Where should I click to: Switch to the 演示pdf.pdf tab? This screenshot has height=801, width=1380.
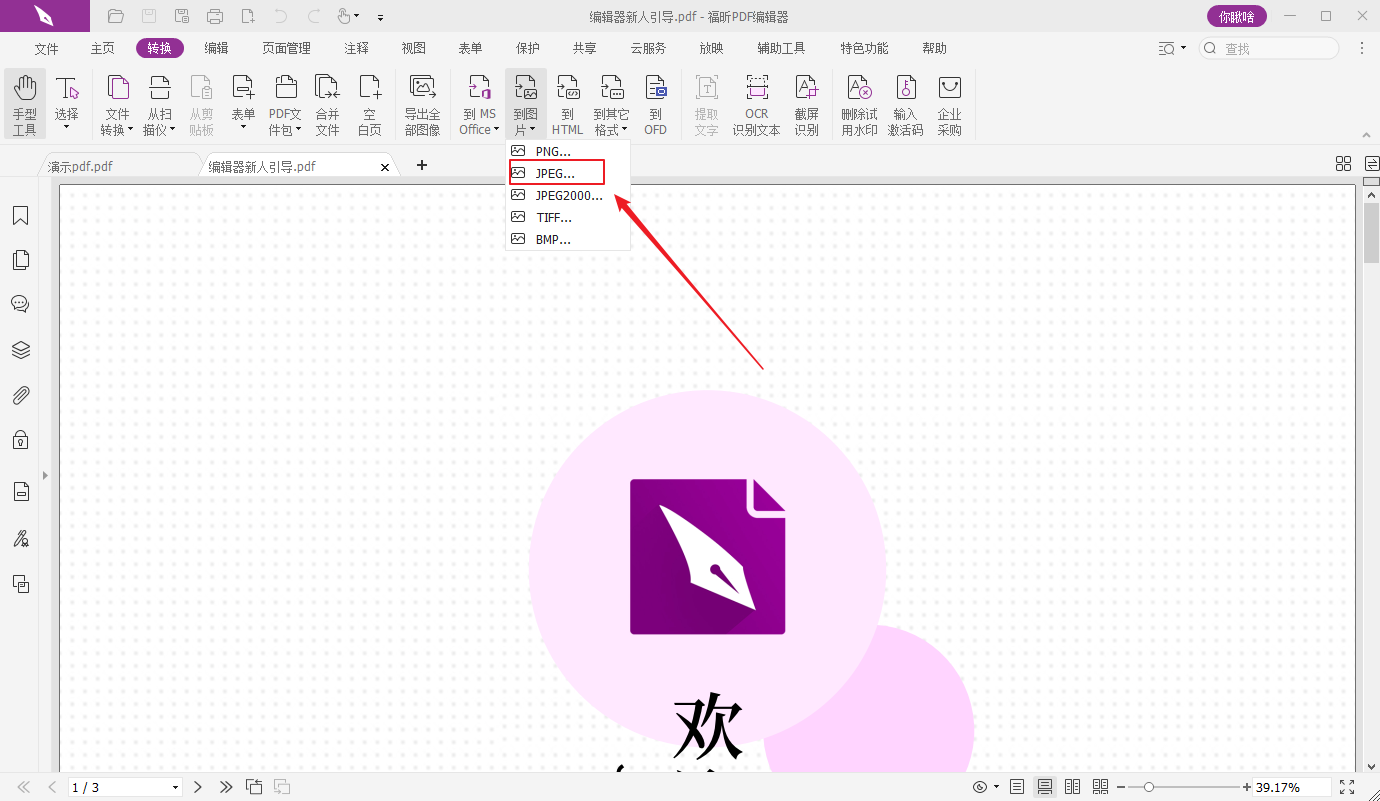click(80, 166)
